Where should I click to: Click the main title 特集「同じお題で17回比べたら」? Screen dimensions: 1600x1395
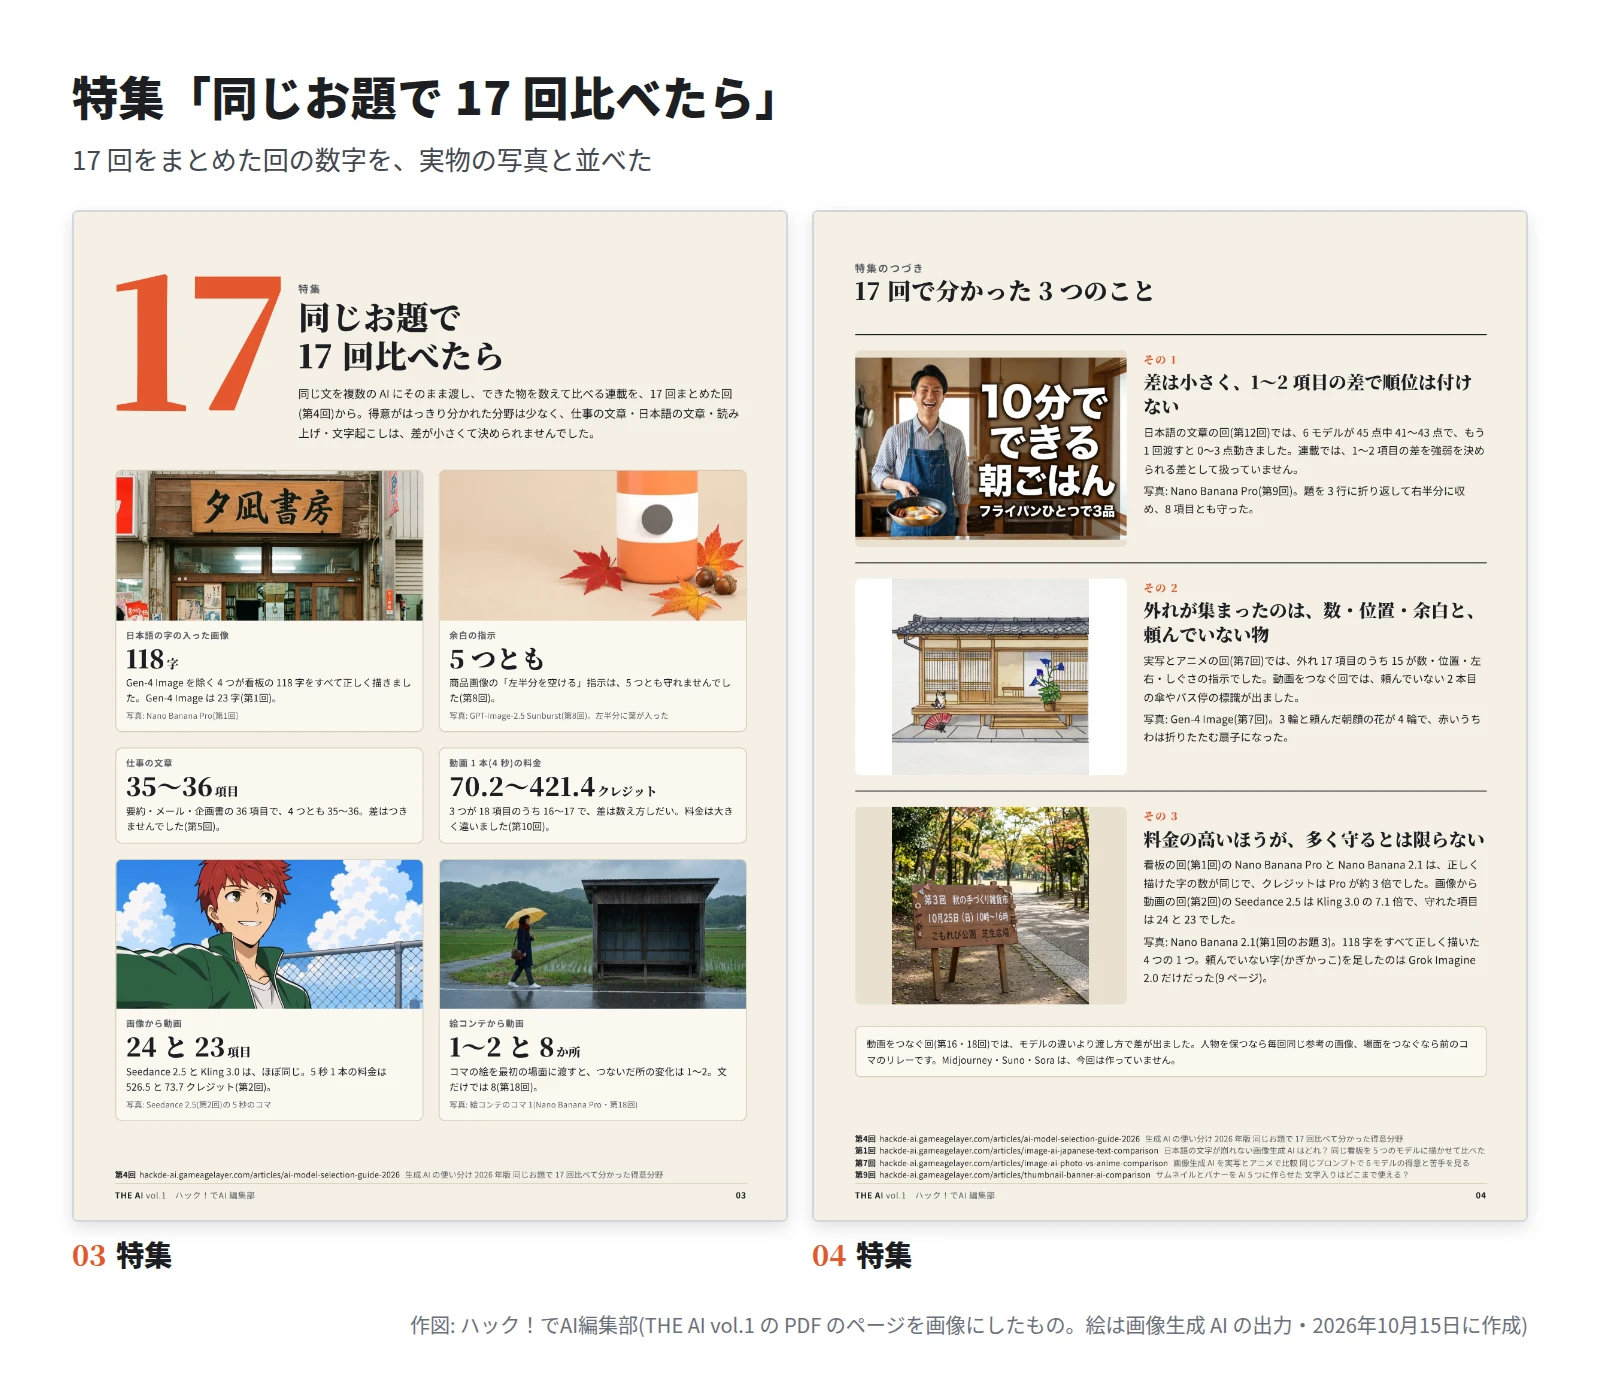click(426, 99)
